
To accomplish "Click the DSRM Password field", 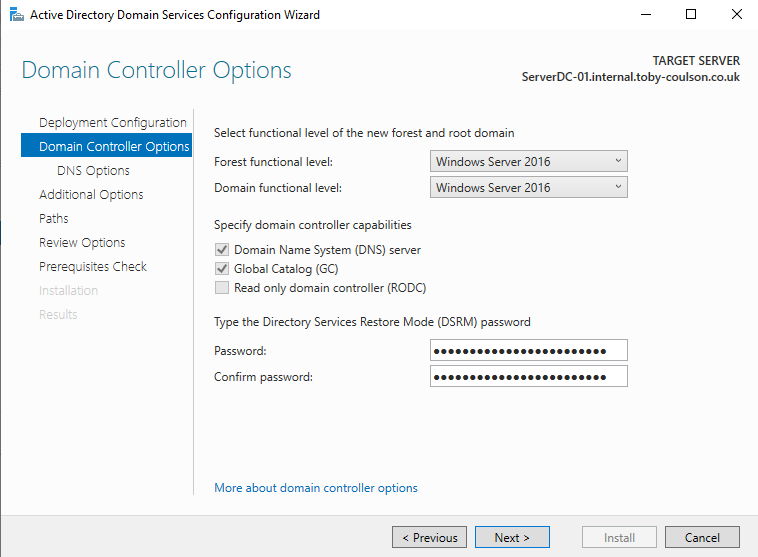I will coord(528,350).
